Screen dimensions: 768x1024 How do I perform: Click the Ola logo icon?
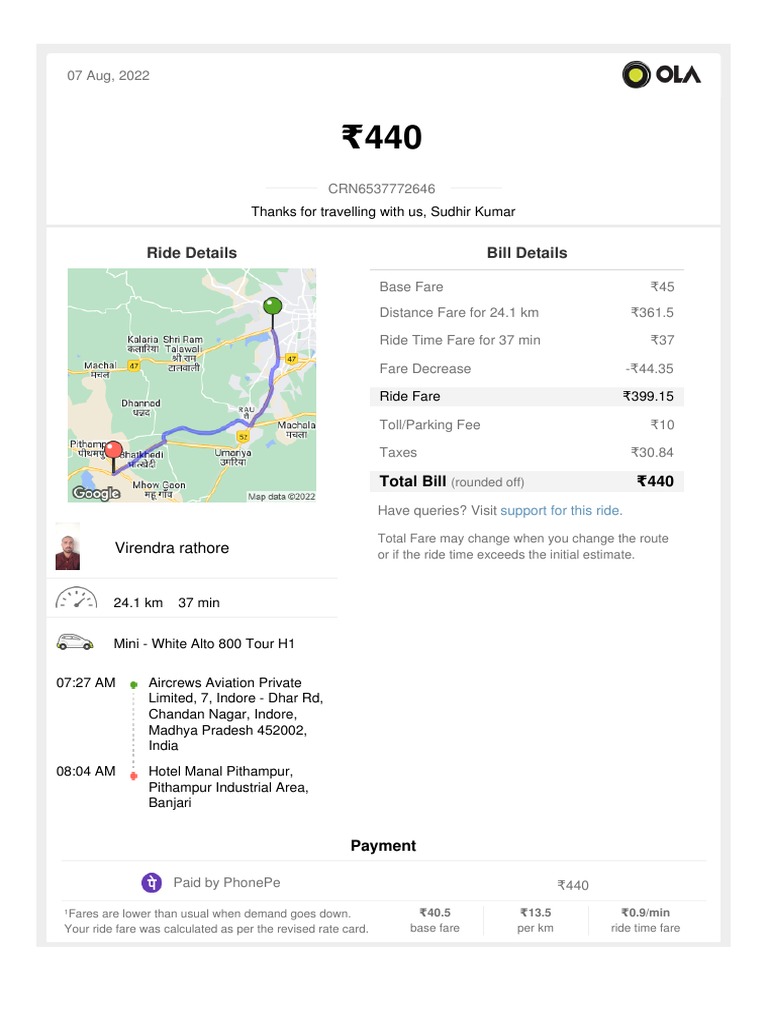click(637, 75)
